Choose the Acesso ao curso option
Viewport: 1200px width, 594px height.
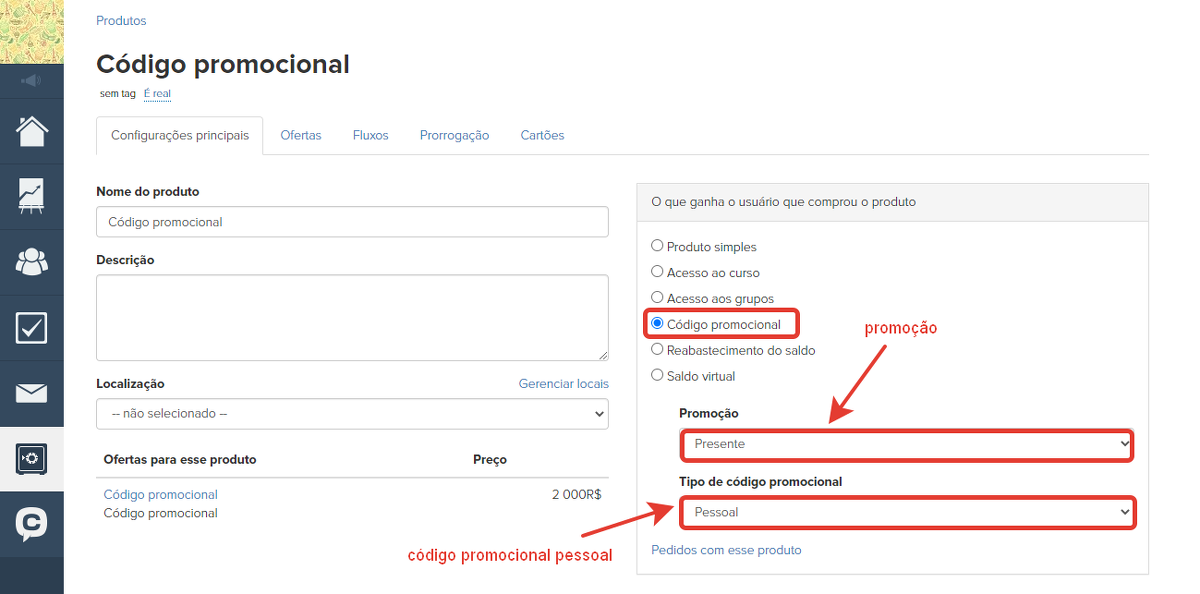(657, 272)
